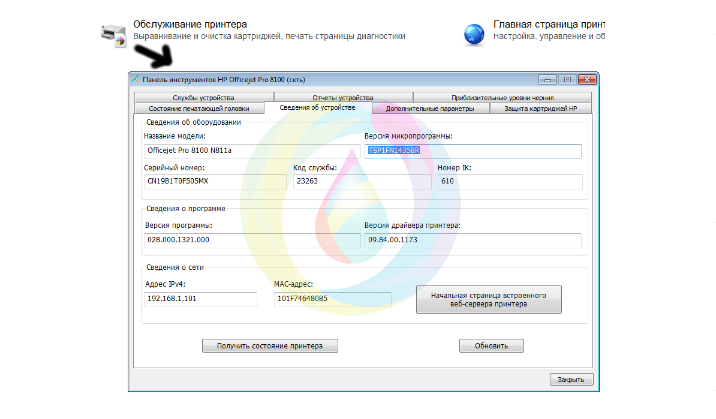This screenshot has height=419, width=716.
Task: Close the toolbox window with red X
Action: click(x=587, y=79)
